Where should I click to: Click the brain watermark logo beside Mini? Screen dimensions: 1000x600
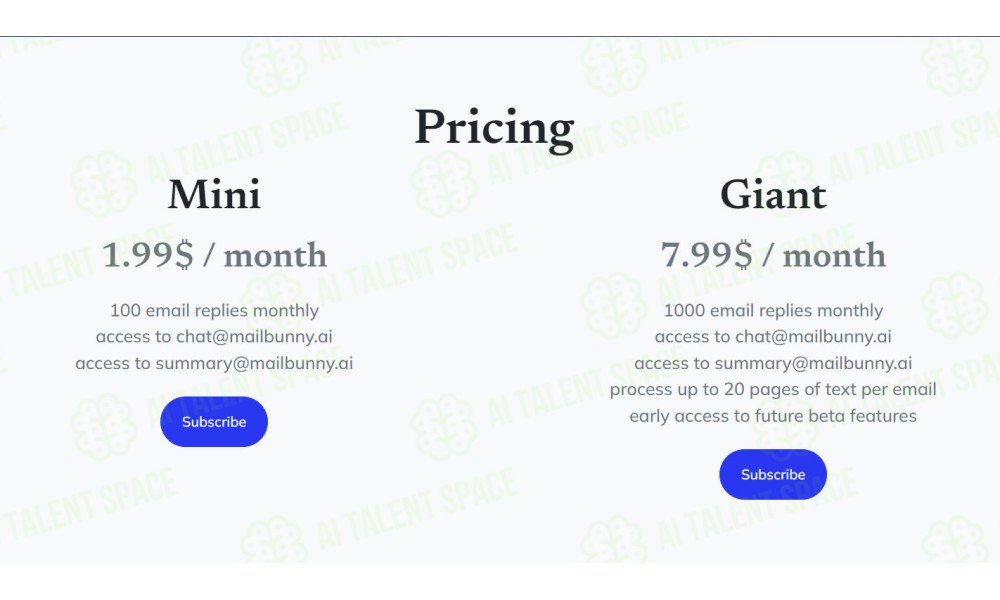(103, 184)
